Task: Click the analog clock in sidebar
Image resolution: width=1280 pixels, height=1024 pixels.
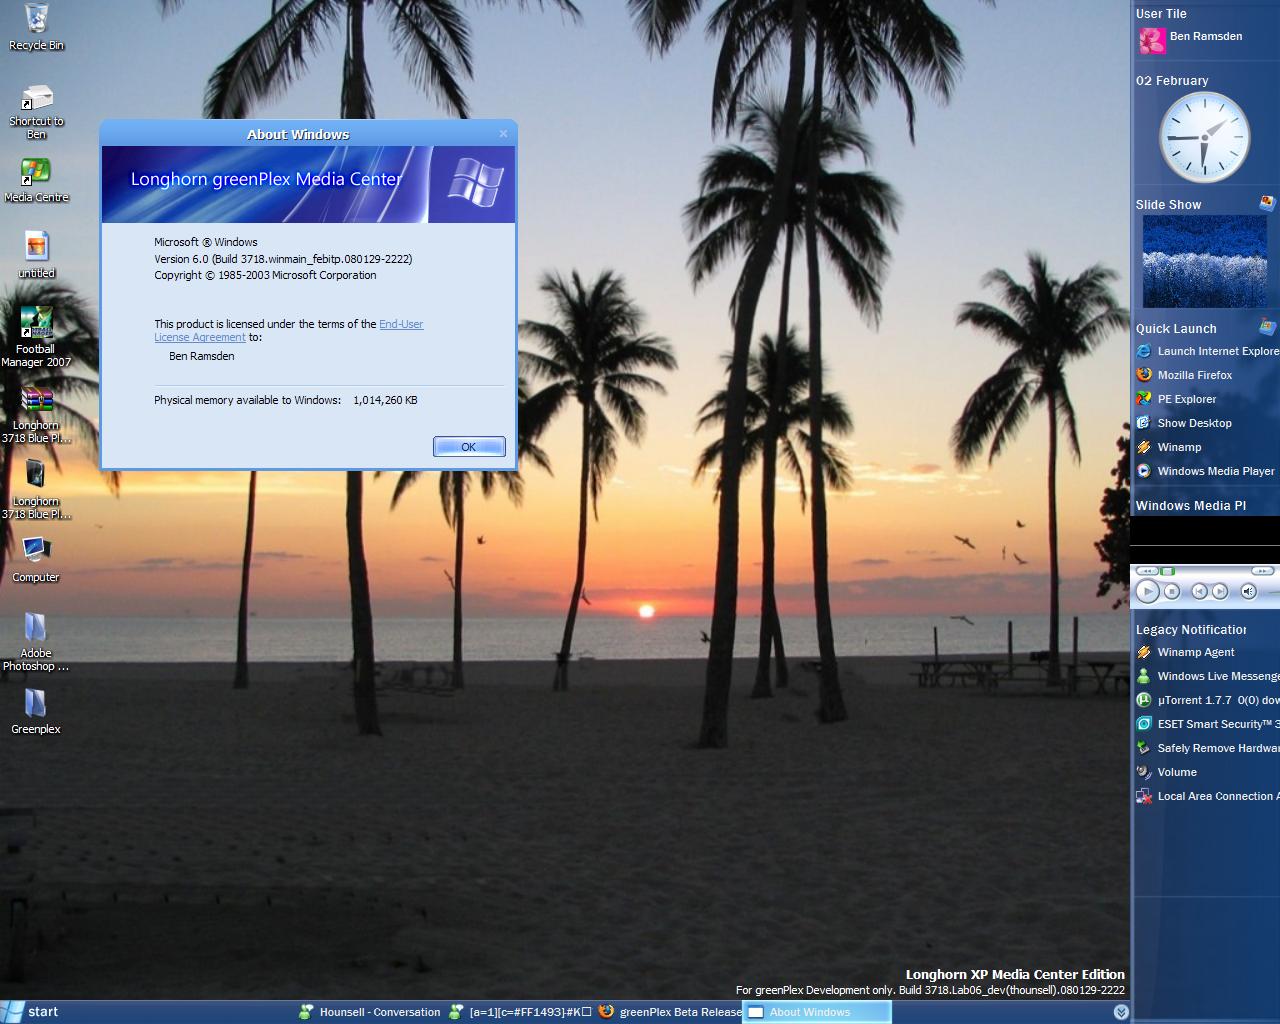Action: tap(1204, 137)
